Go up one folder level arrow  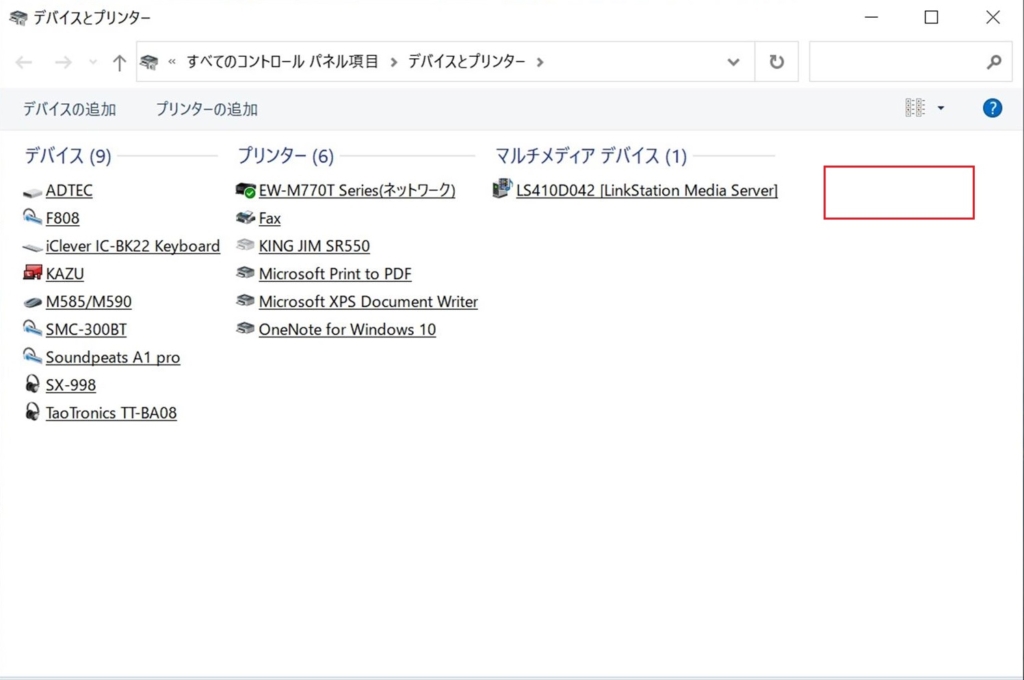click(x=119, y=62)
